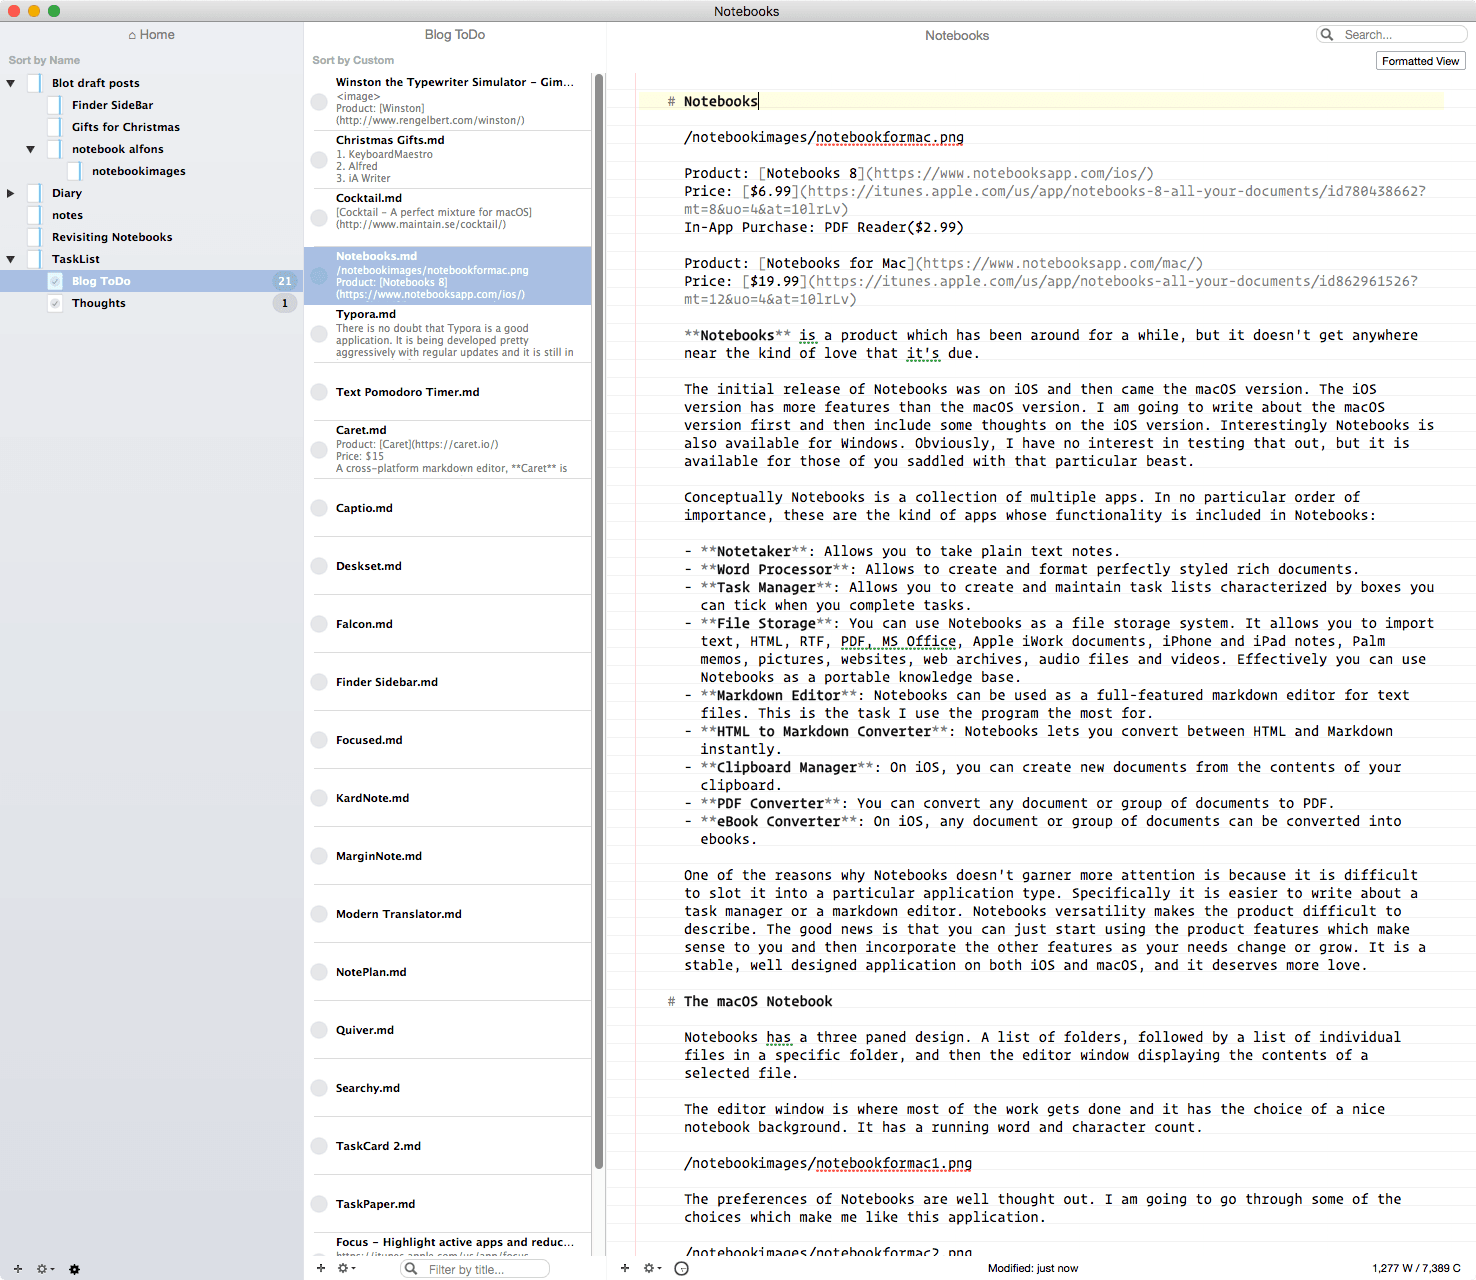Click the notebookimages book icon
Image resolution: width=1476 pixels, height=1280 pixels.
coord(74,171)
